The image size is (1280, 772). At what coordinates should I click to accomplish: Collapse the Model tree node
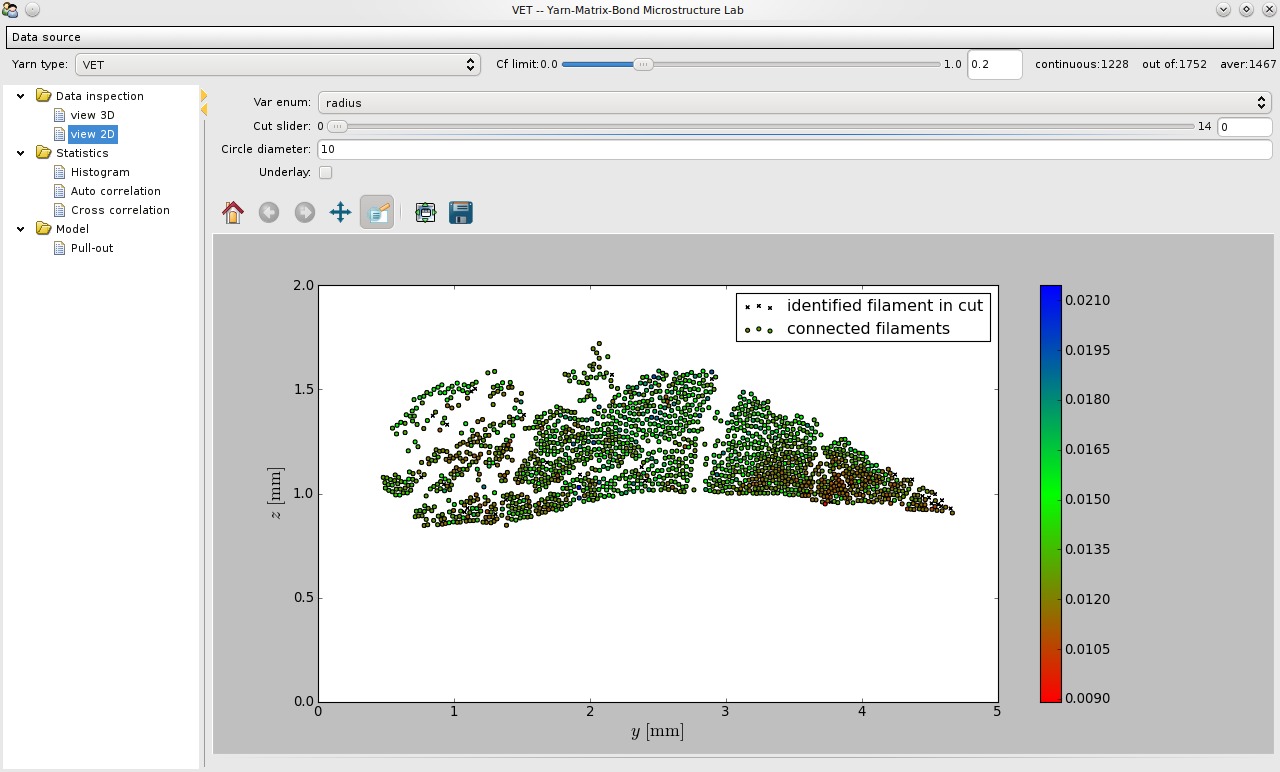coord(21,229)
